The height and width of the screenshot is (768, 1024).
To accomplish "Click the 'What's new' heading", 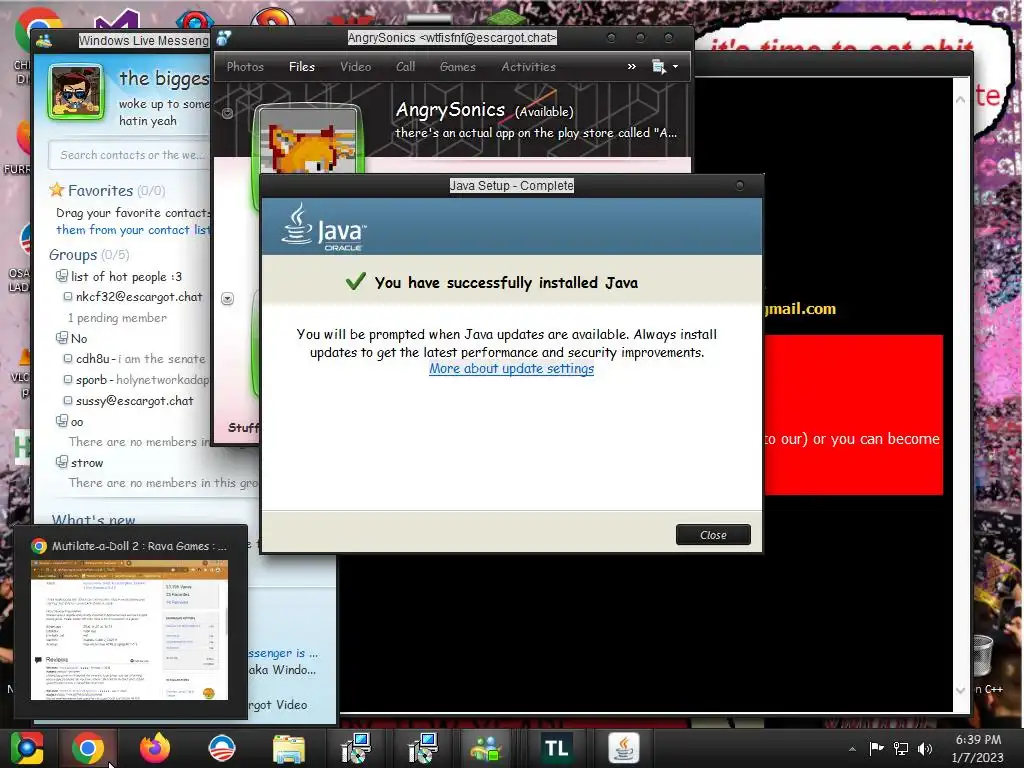I will (x=93, y=520).
